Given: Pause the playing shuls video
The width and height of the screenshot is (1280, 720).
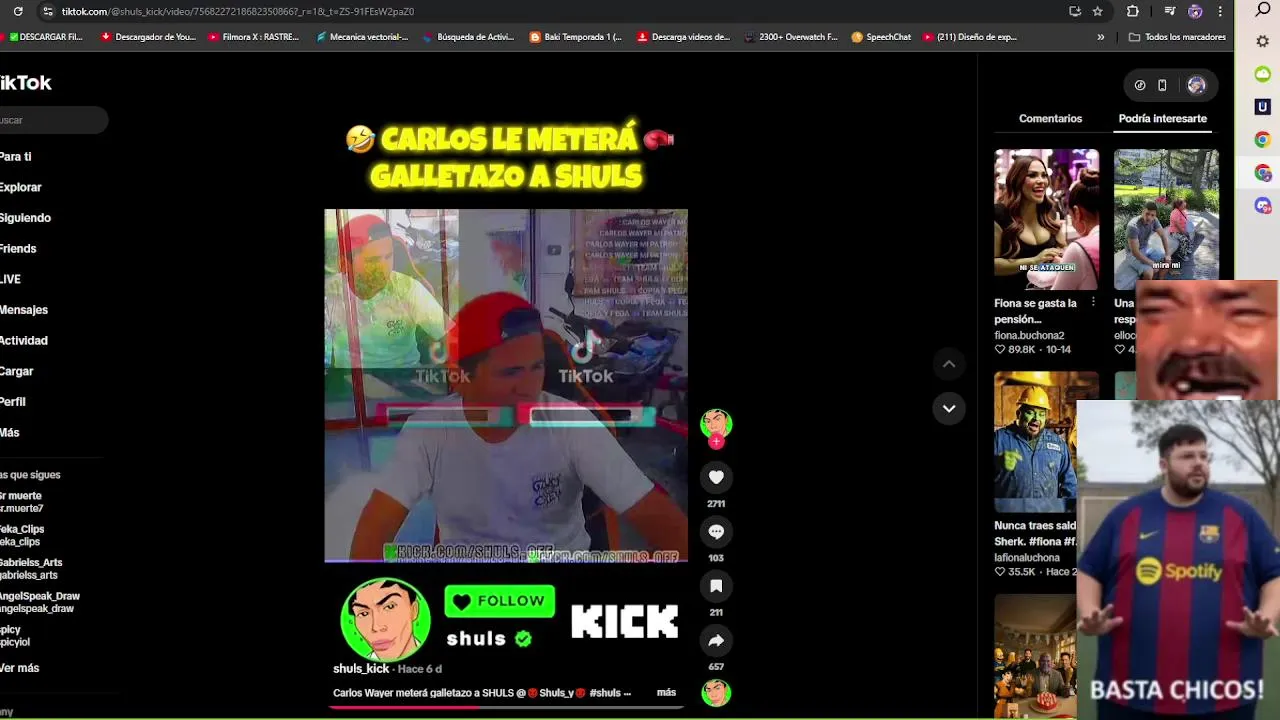Looking at the screenshot, I should click(x=506, y=386).
